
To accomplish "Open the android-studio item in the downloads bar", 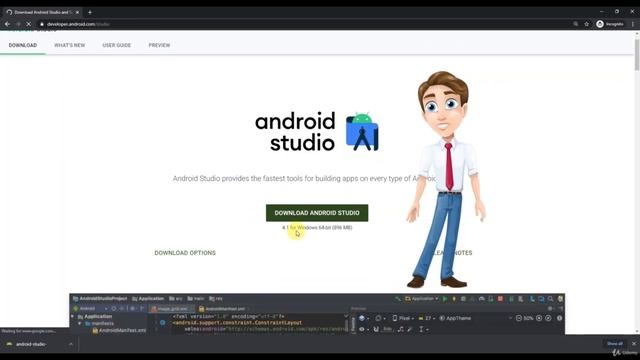I will (33, 344).
